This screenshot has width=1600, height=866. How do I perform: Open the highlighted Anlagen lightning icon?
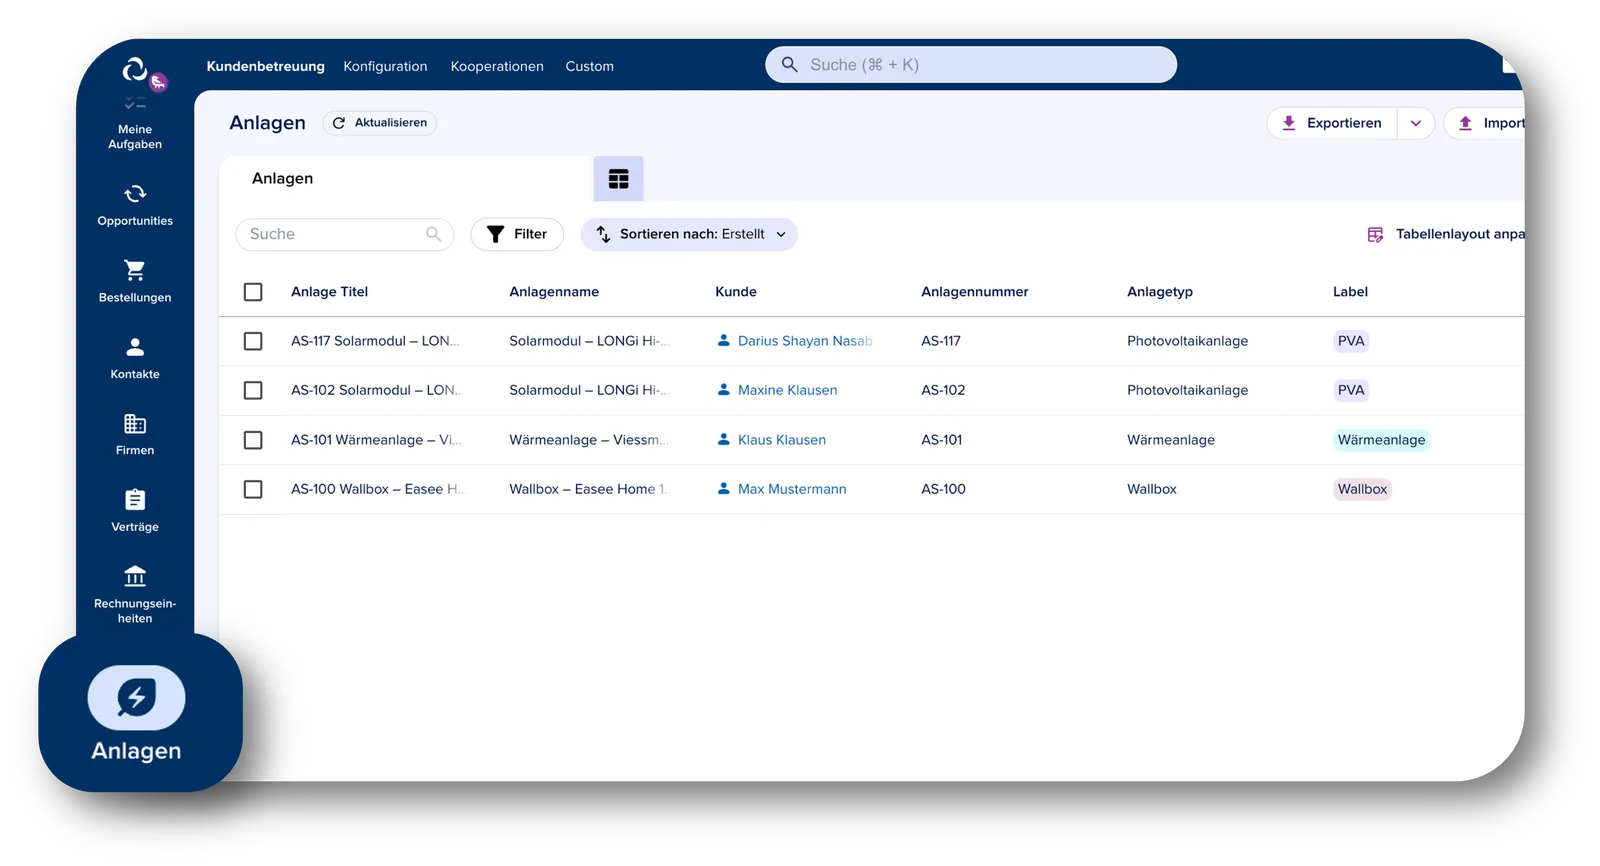click(137, 697)
